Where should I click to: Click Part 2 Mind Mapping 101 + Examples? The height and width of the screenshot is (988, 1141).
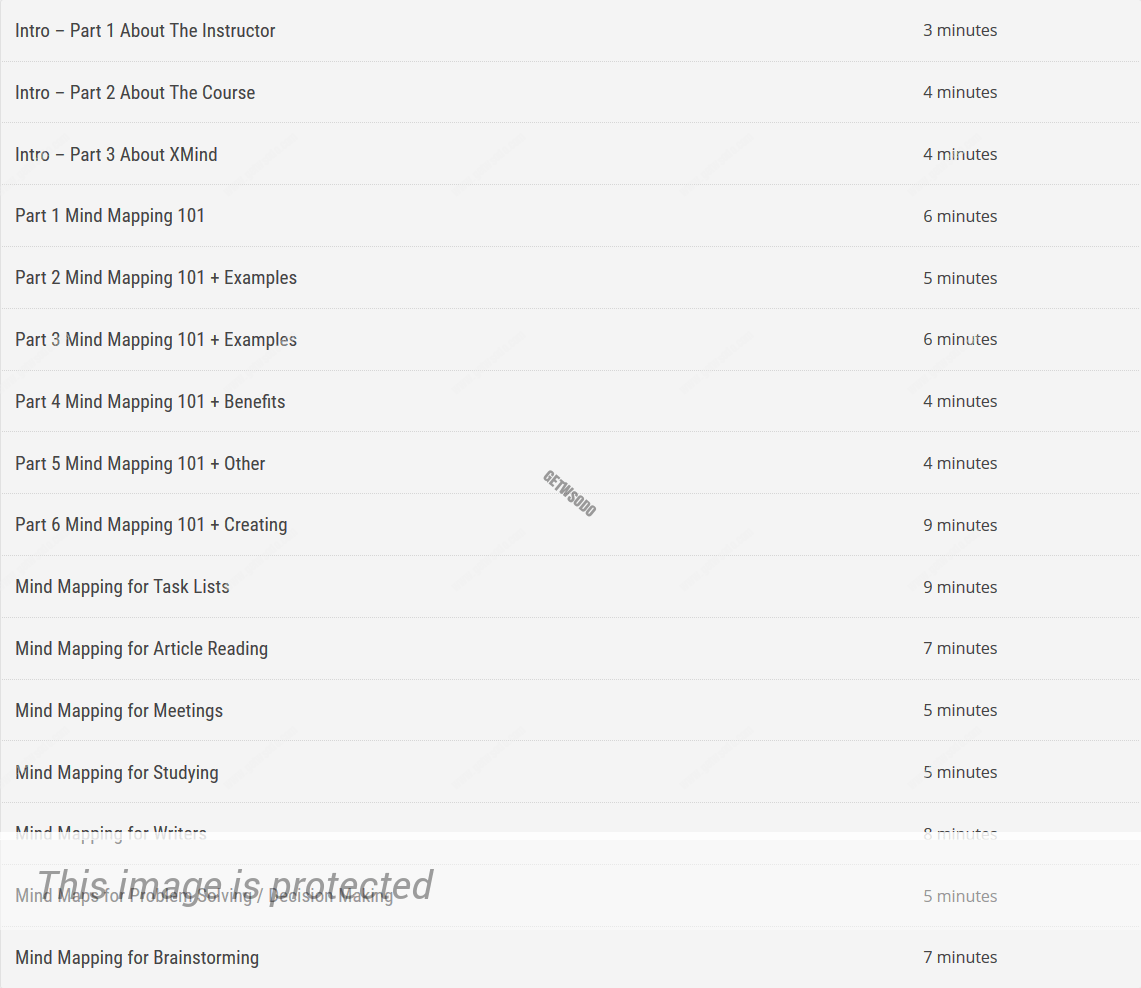click(x=156, y=278)
